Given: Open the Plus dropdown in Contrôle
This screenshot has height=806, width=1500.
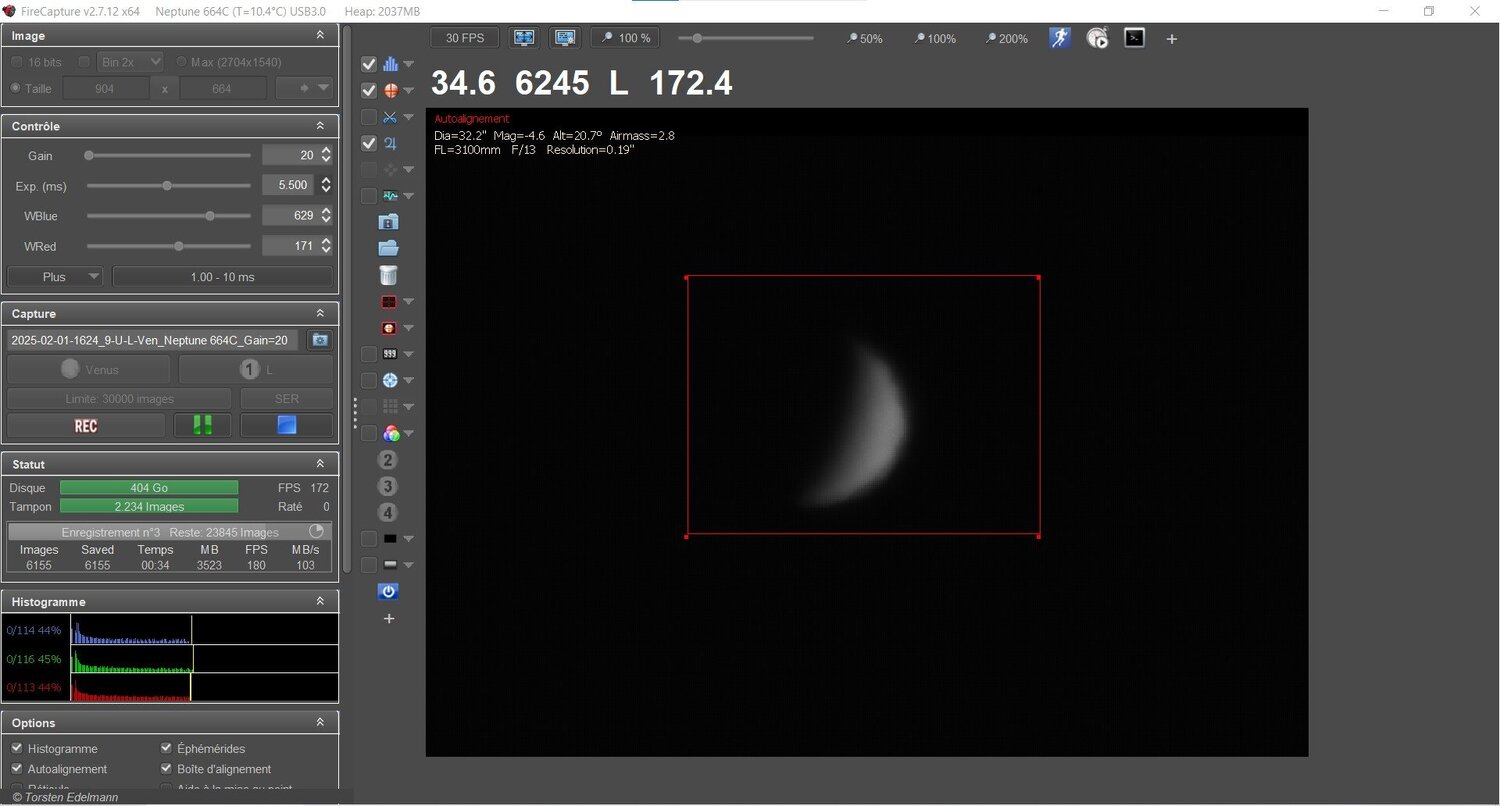Looking at the screenshot, I should click(x=55, y=277).
